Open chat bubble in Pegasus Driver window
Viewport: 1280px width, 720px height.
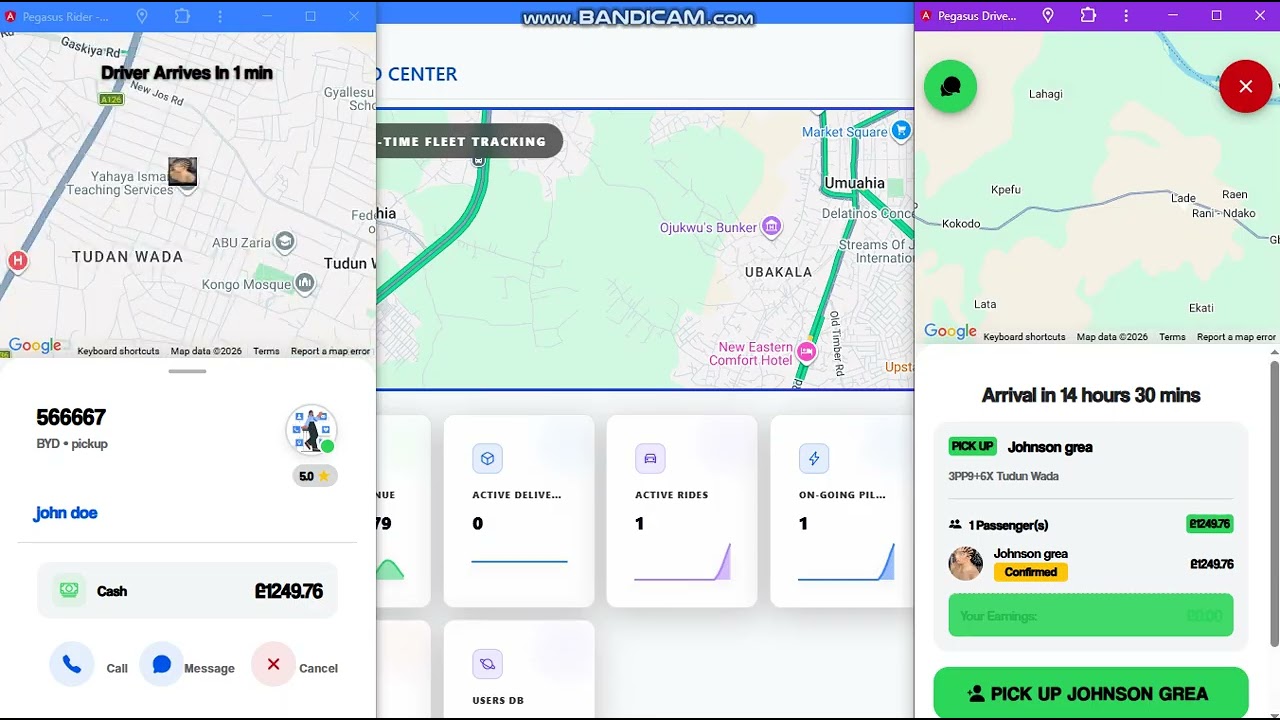click(x=950, y=87)
